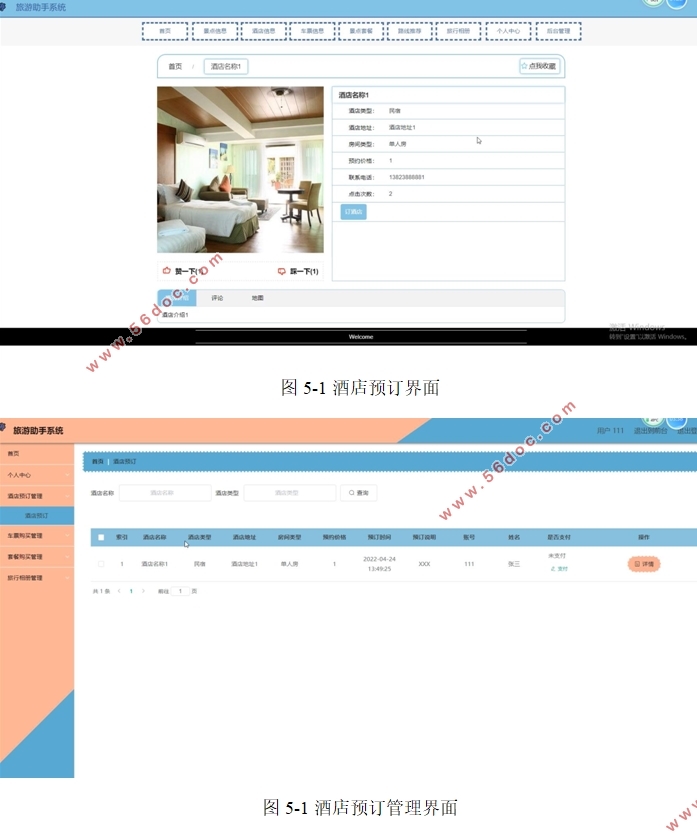Expand 车票购买管理 sidebar menu

[36, 536]
